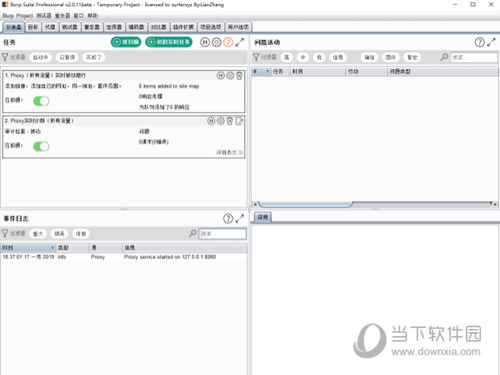Click funnel filter icon in Event log panel
The image size is (500, 375).
(5, 233)
